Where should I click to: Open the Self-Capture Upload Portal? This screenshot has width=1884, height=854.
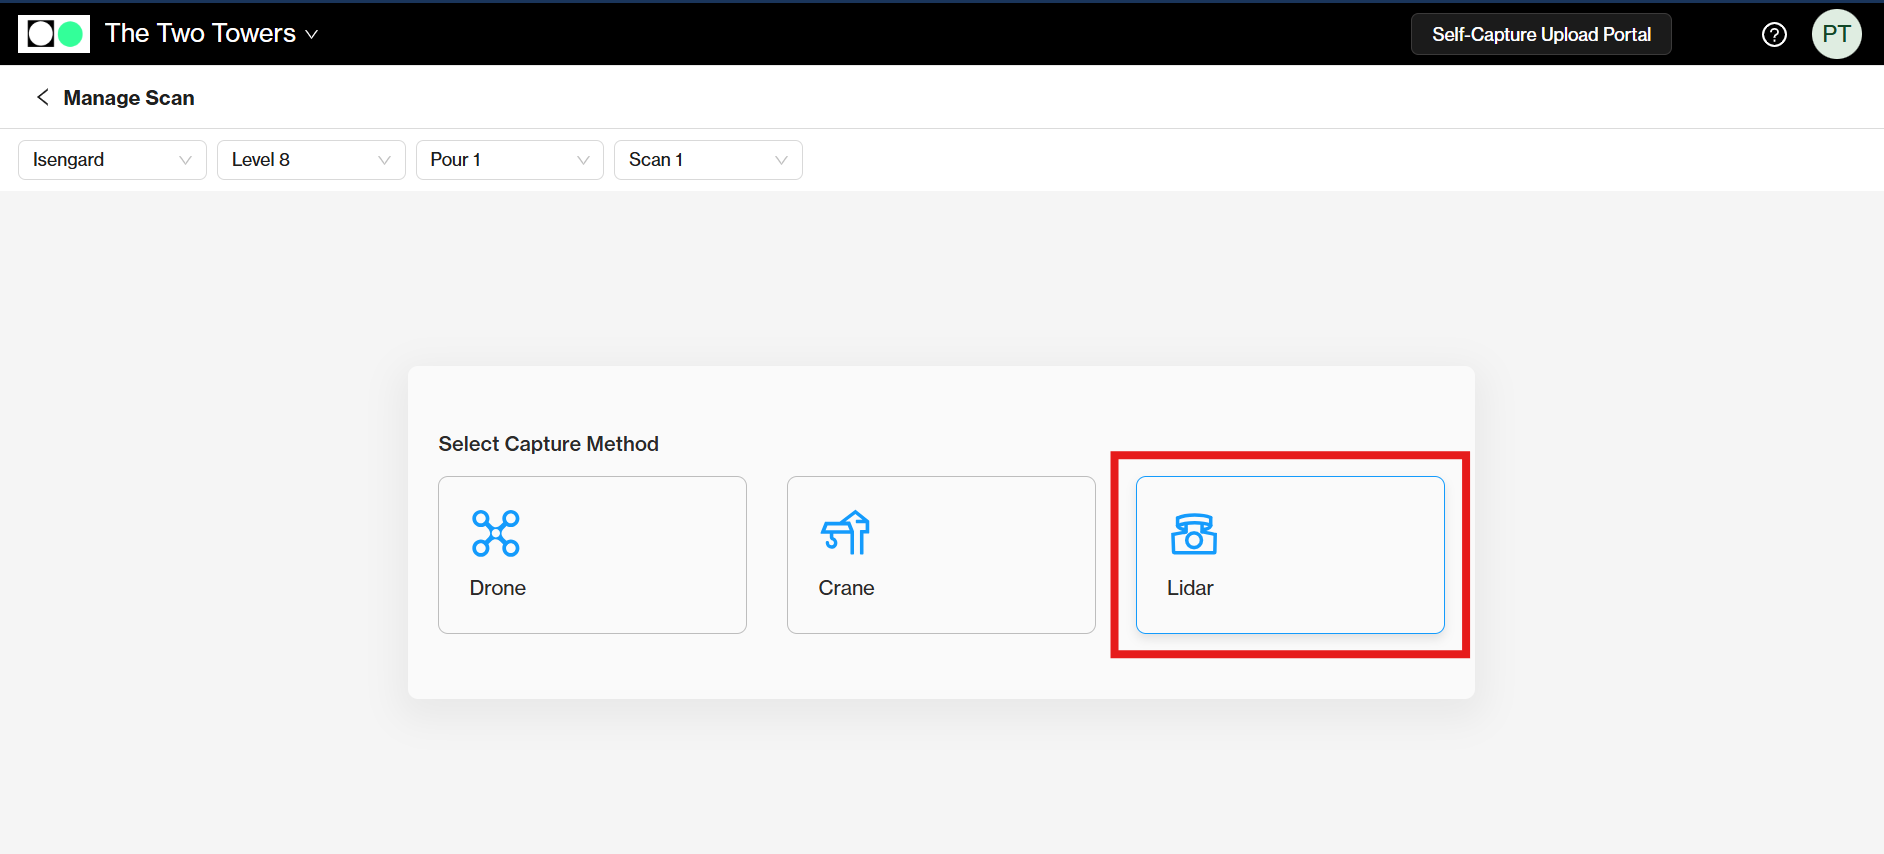click(1540, 34)
